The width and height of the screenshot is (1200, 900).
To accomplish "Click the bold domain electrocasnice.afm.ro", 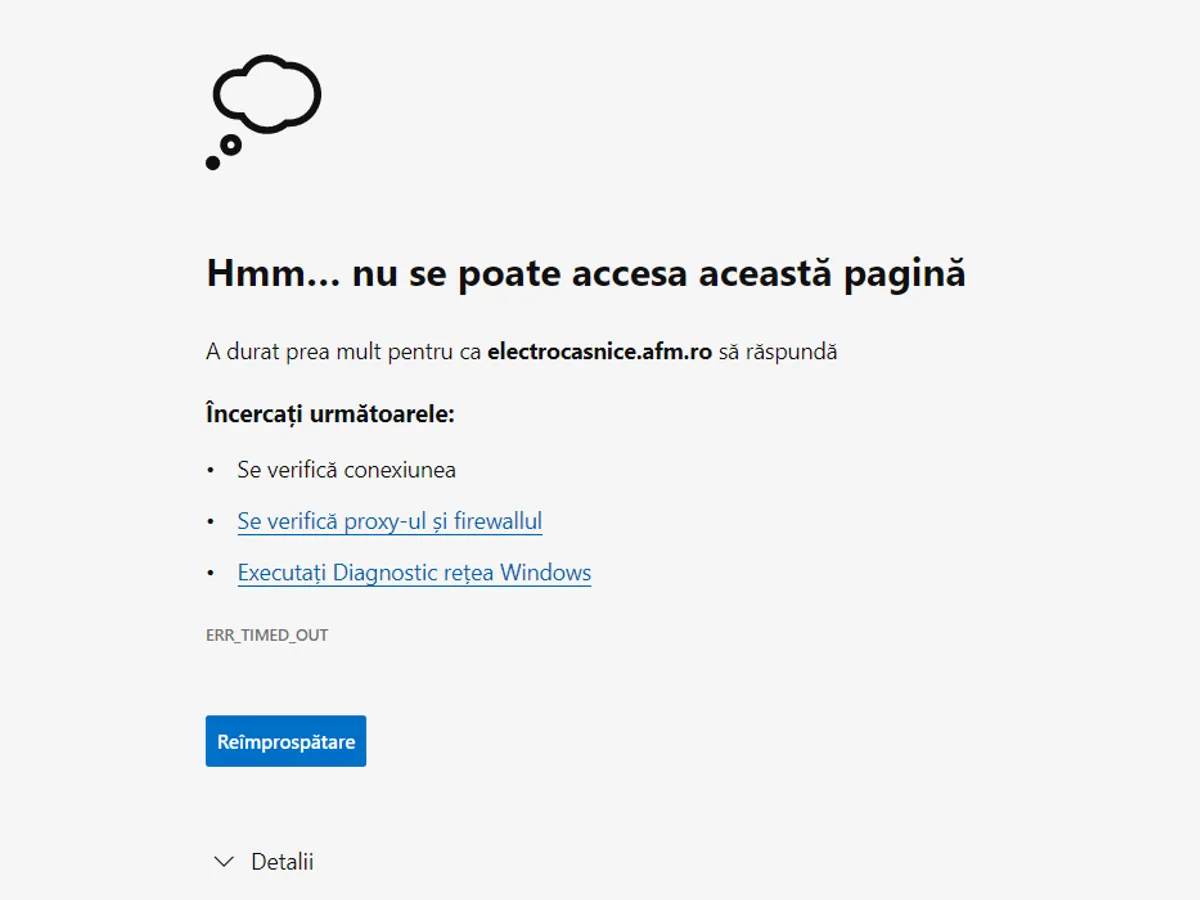I will coord(599,352).
